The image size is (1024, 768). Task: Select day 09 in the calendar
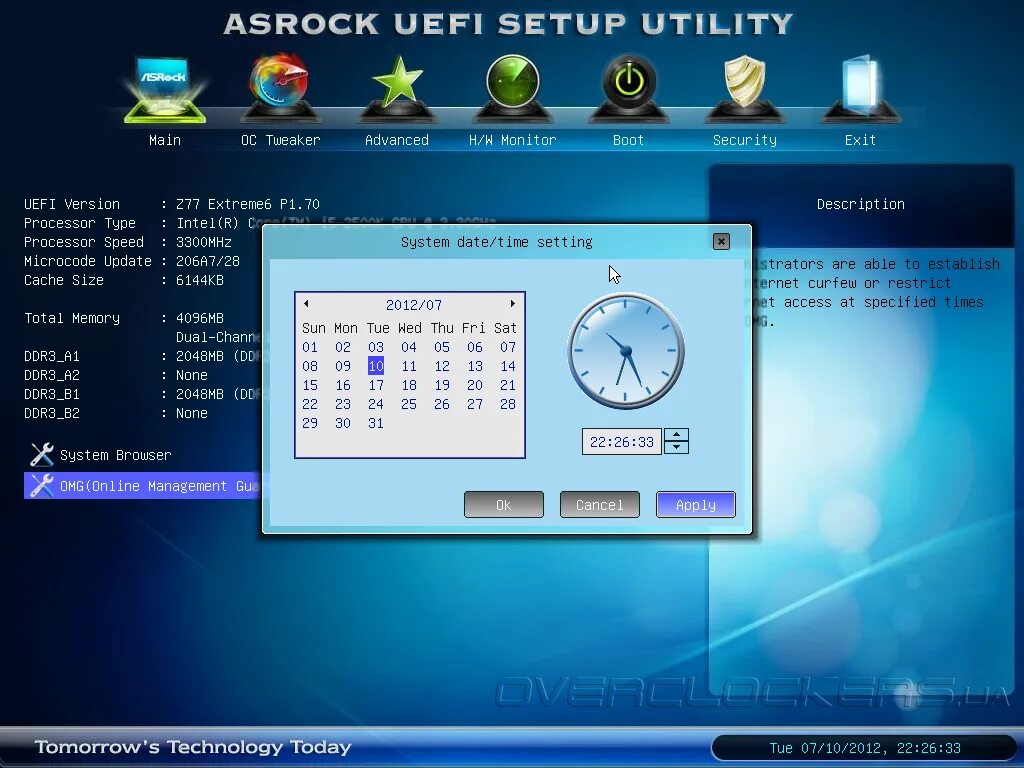pyautogui.click(x=343, y=366)
